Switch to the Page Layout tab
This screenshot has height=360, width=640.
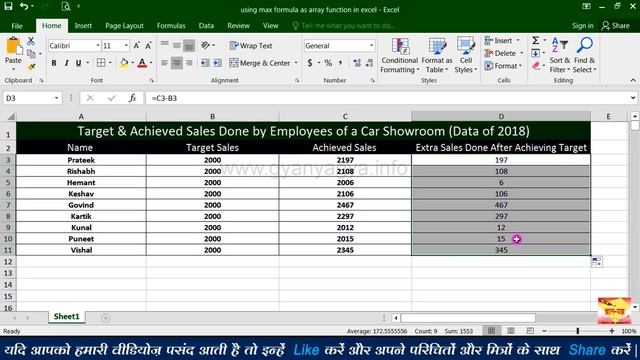pos(124,26)
